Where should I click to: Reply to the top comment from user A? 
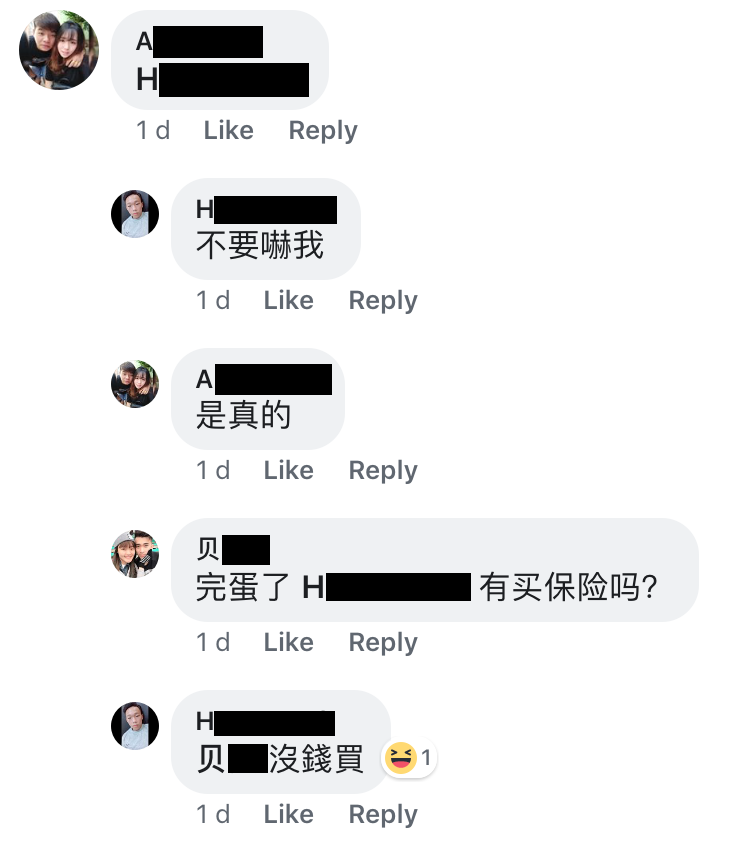pos(323,131)
